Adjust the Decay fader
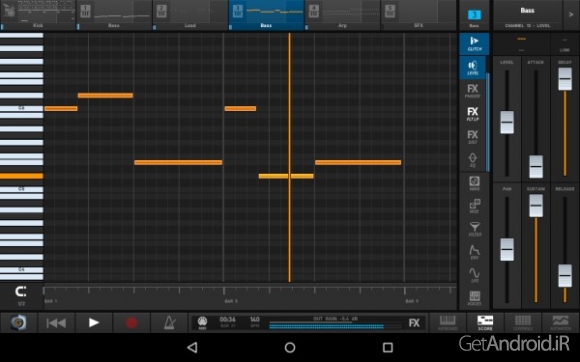Image resolution: width=580 pixels, height=362 pixels. (x=565, y=79)
